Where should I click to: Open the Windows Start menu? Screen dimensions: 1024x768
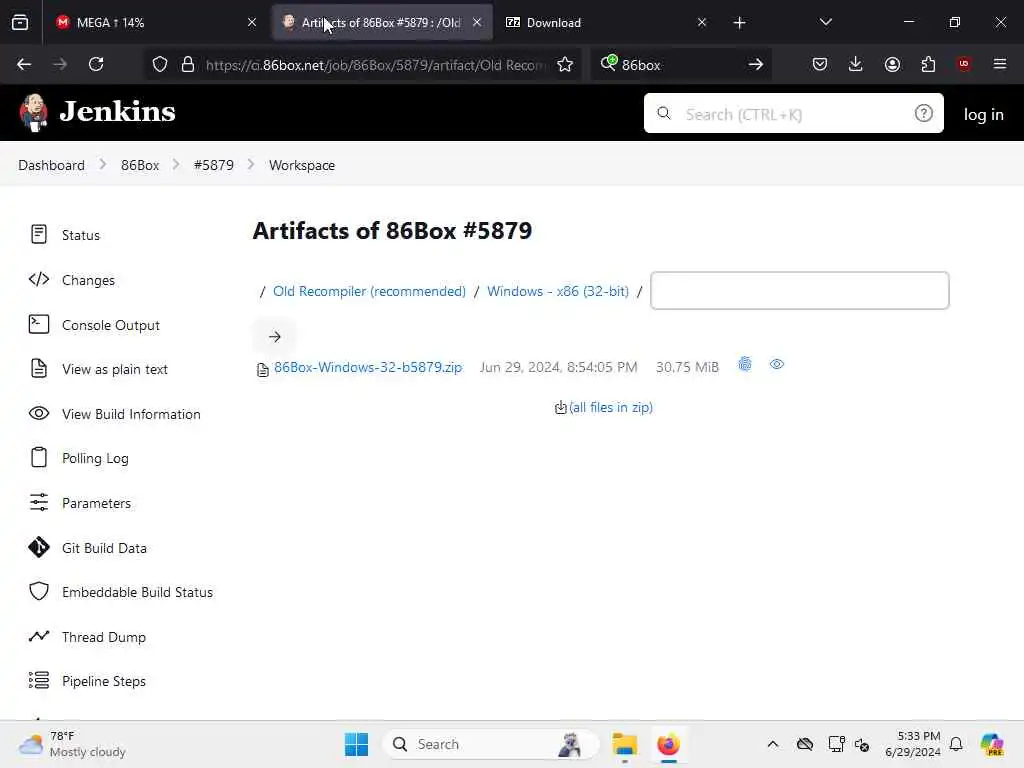[x=356, y=744]
